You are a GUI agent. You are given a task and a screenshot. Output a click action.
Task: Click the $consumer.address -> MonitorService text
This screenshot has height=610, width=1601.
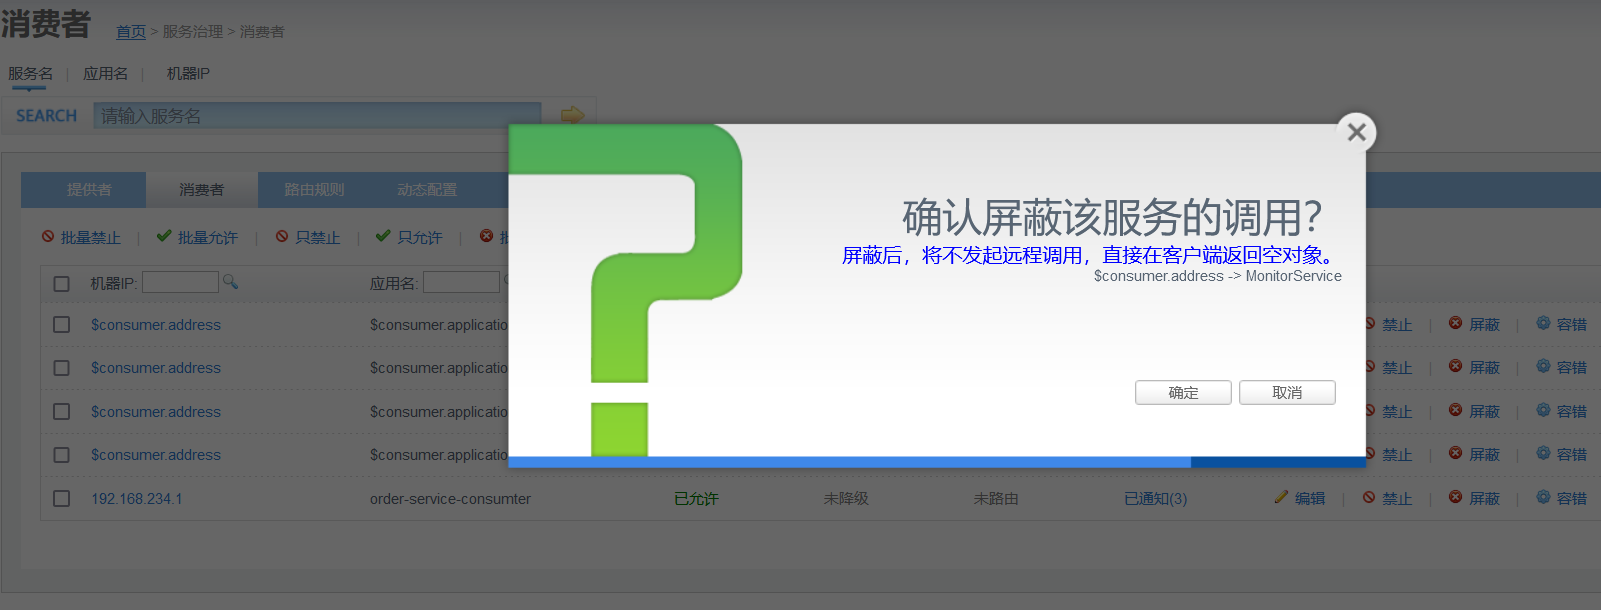(1218, 276)
